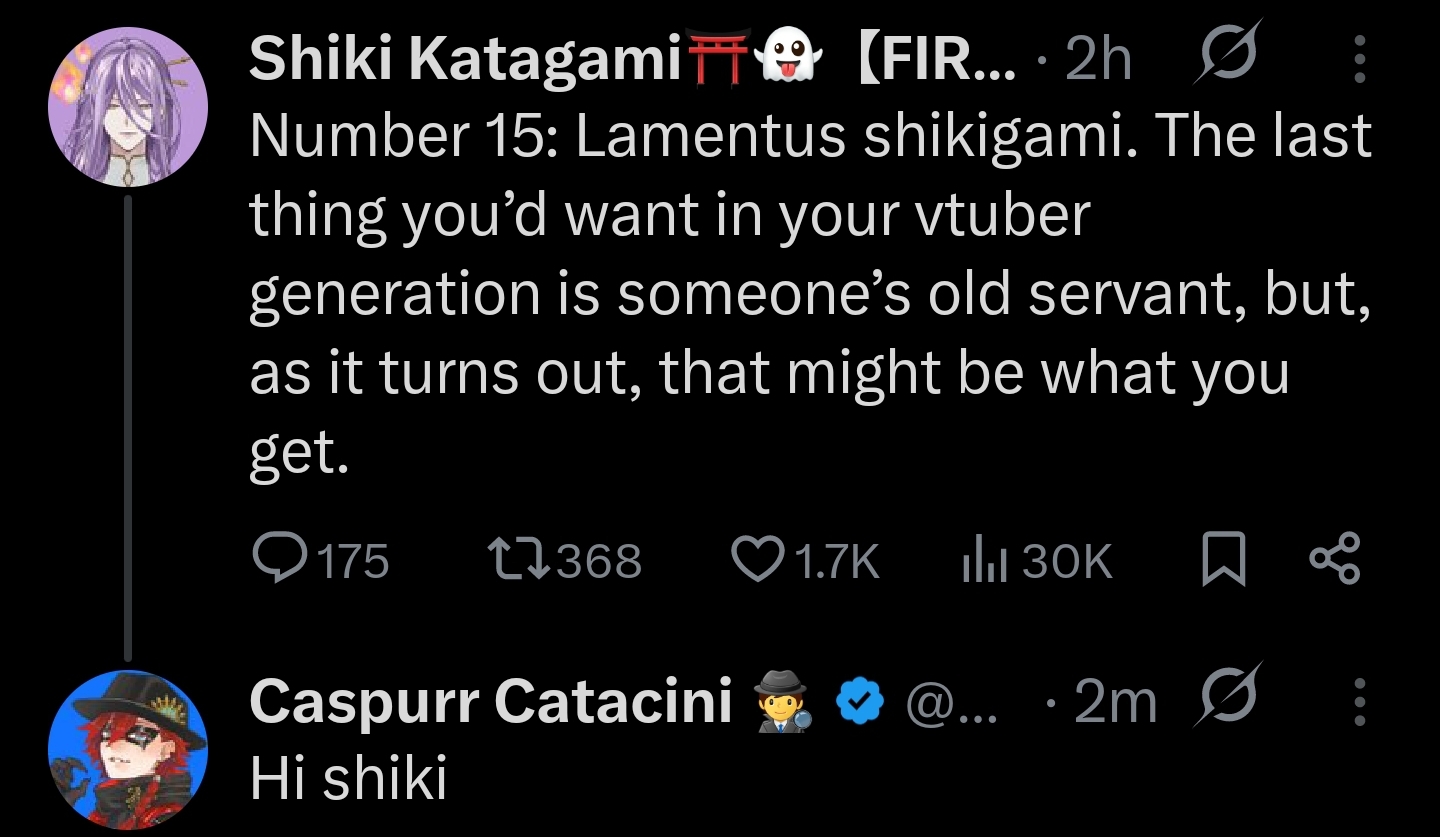Open Shiki Katagami's profile picture
Screen dimensions: 1440x837
pyautogui.click(x=128, y=106)
